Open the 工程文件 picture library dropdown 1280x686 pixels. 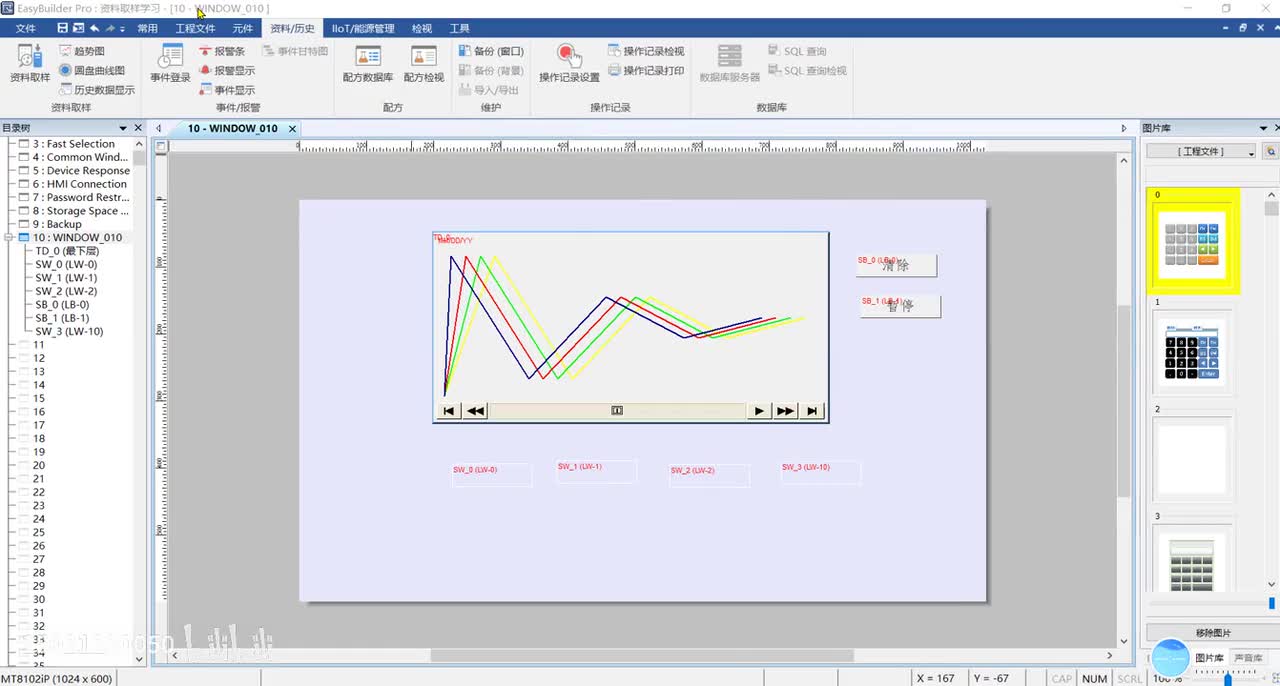(x=1201, y=151)
